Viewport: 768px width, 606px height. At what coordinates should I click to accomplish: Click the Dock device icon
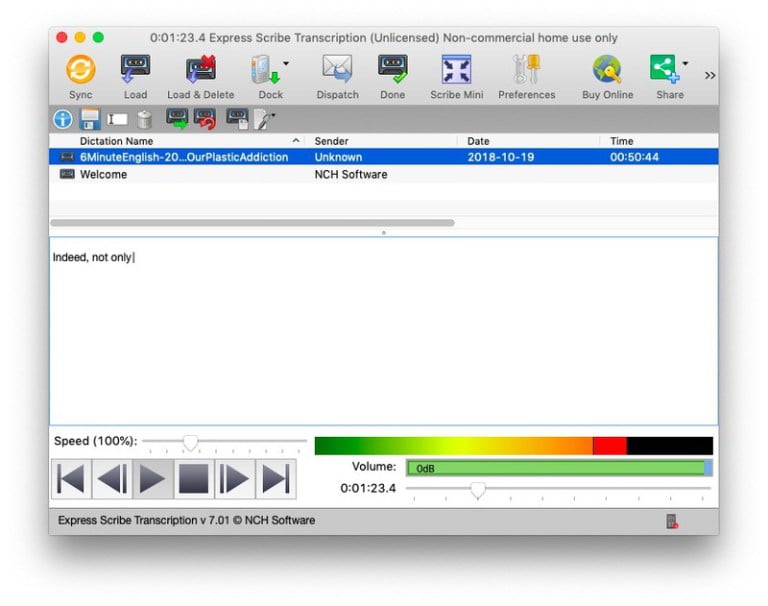[264, 69]
